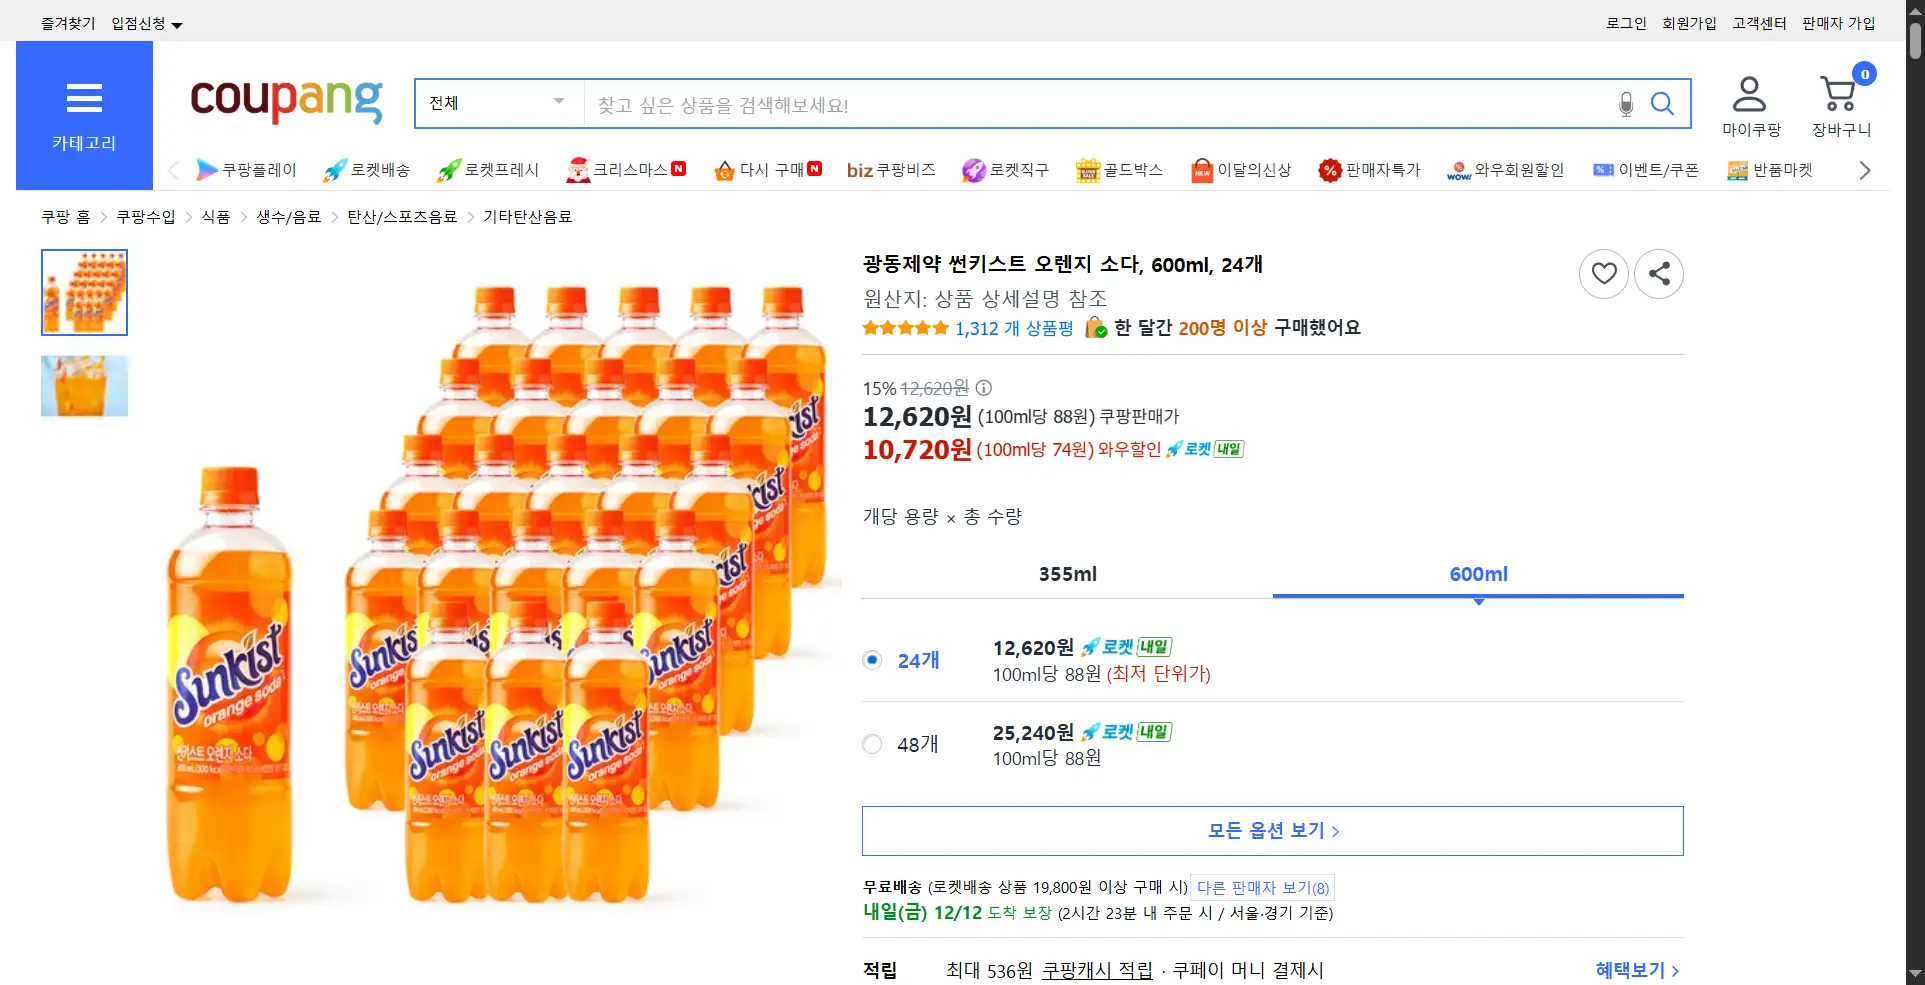Click the 모든 옵션 보기 button
This screenshot has width=1925, height=985.
coord(1272,831)
